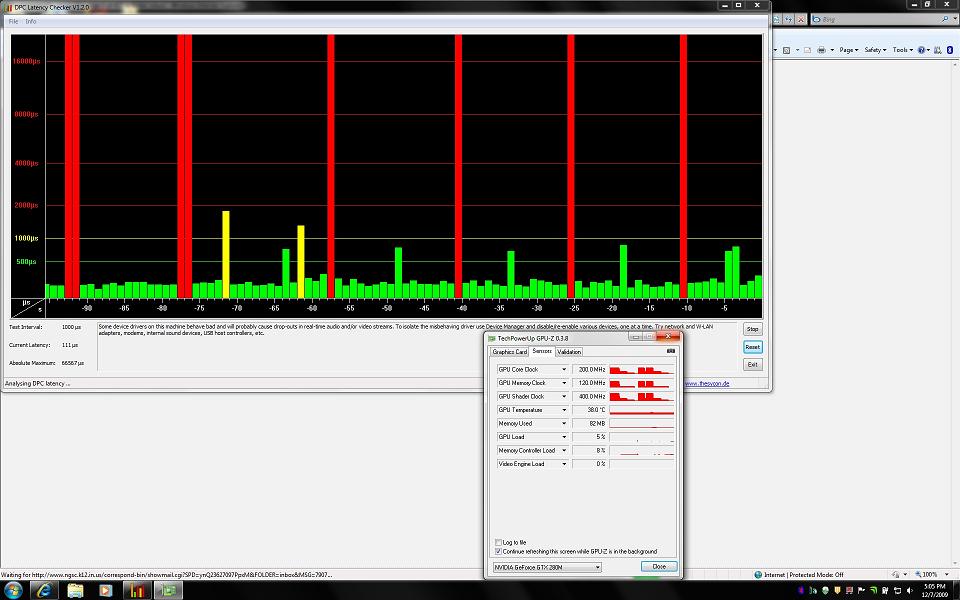Viewport: 960px width, 600px height.
Task: Click the Stop button in DPC Latency Checker
Action: pyautogui.click(x=752, y=329)
